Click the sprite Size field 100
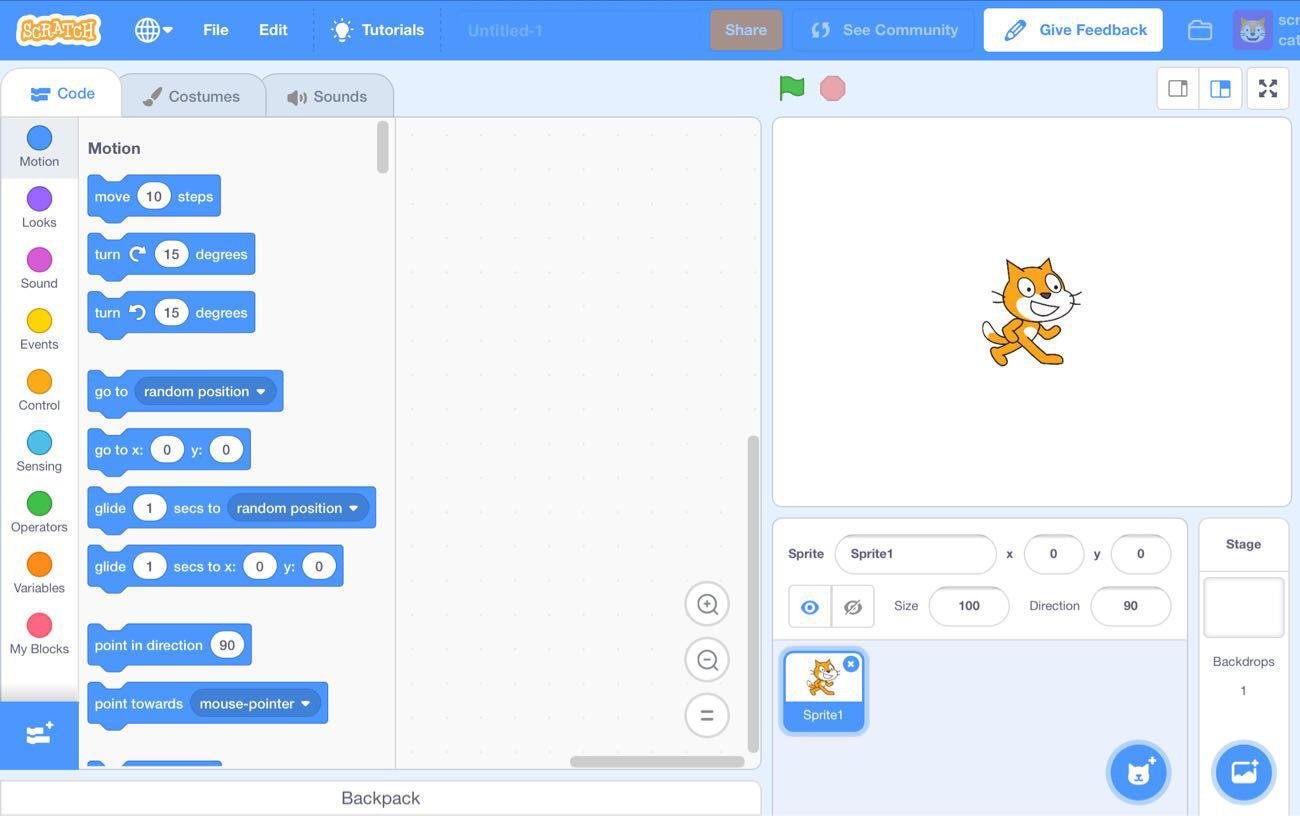 coord(968,606)
